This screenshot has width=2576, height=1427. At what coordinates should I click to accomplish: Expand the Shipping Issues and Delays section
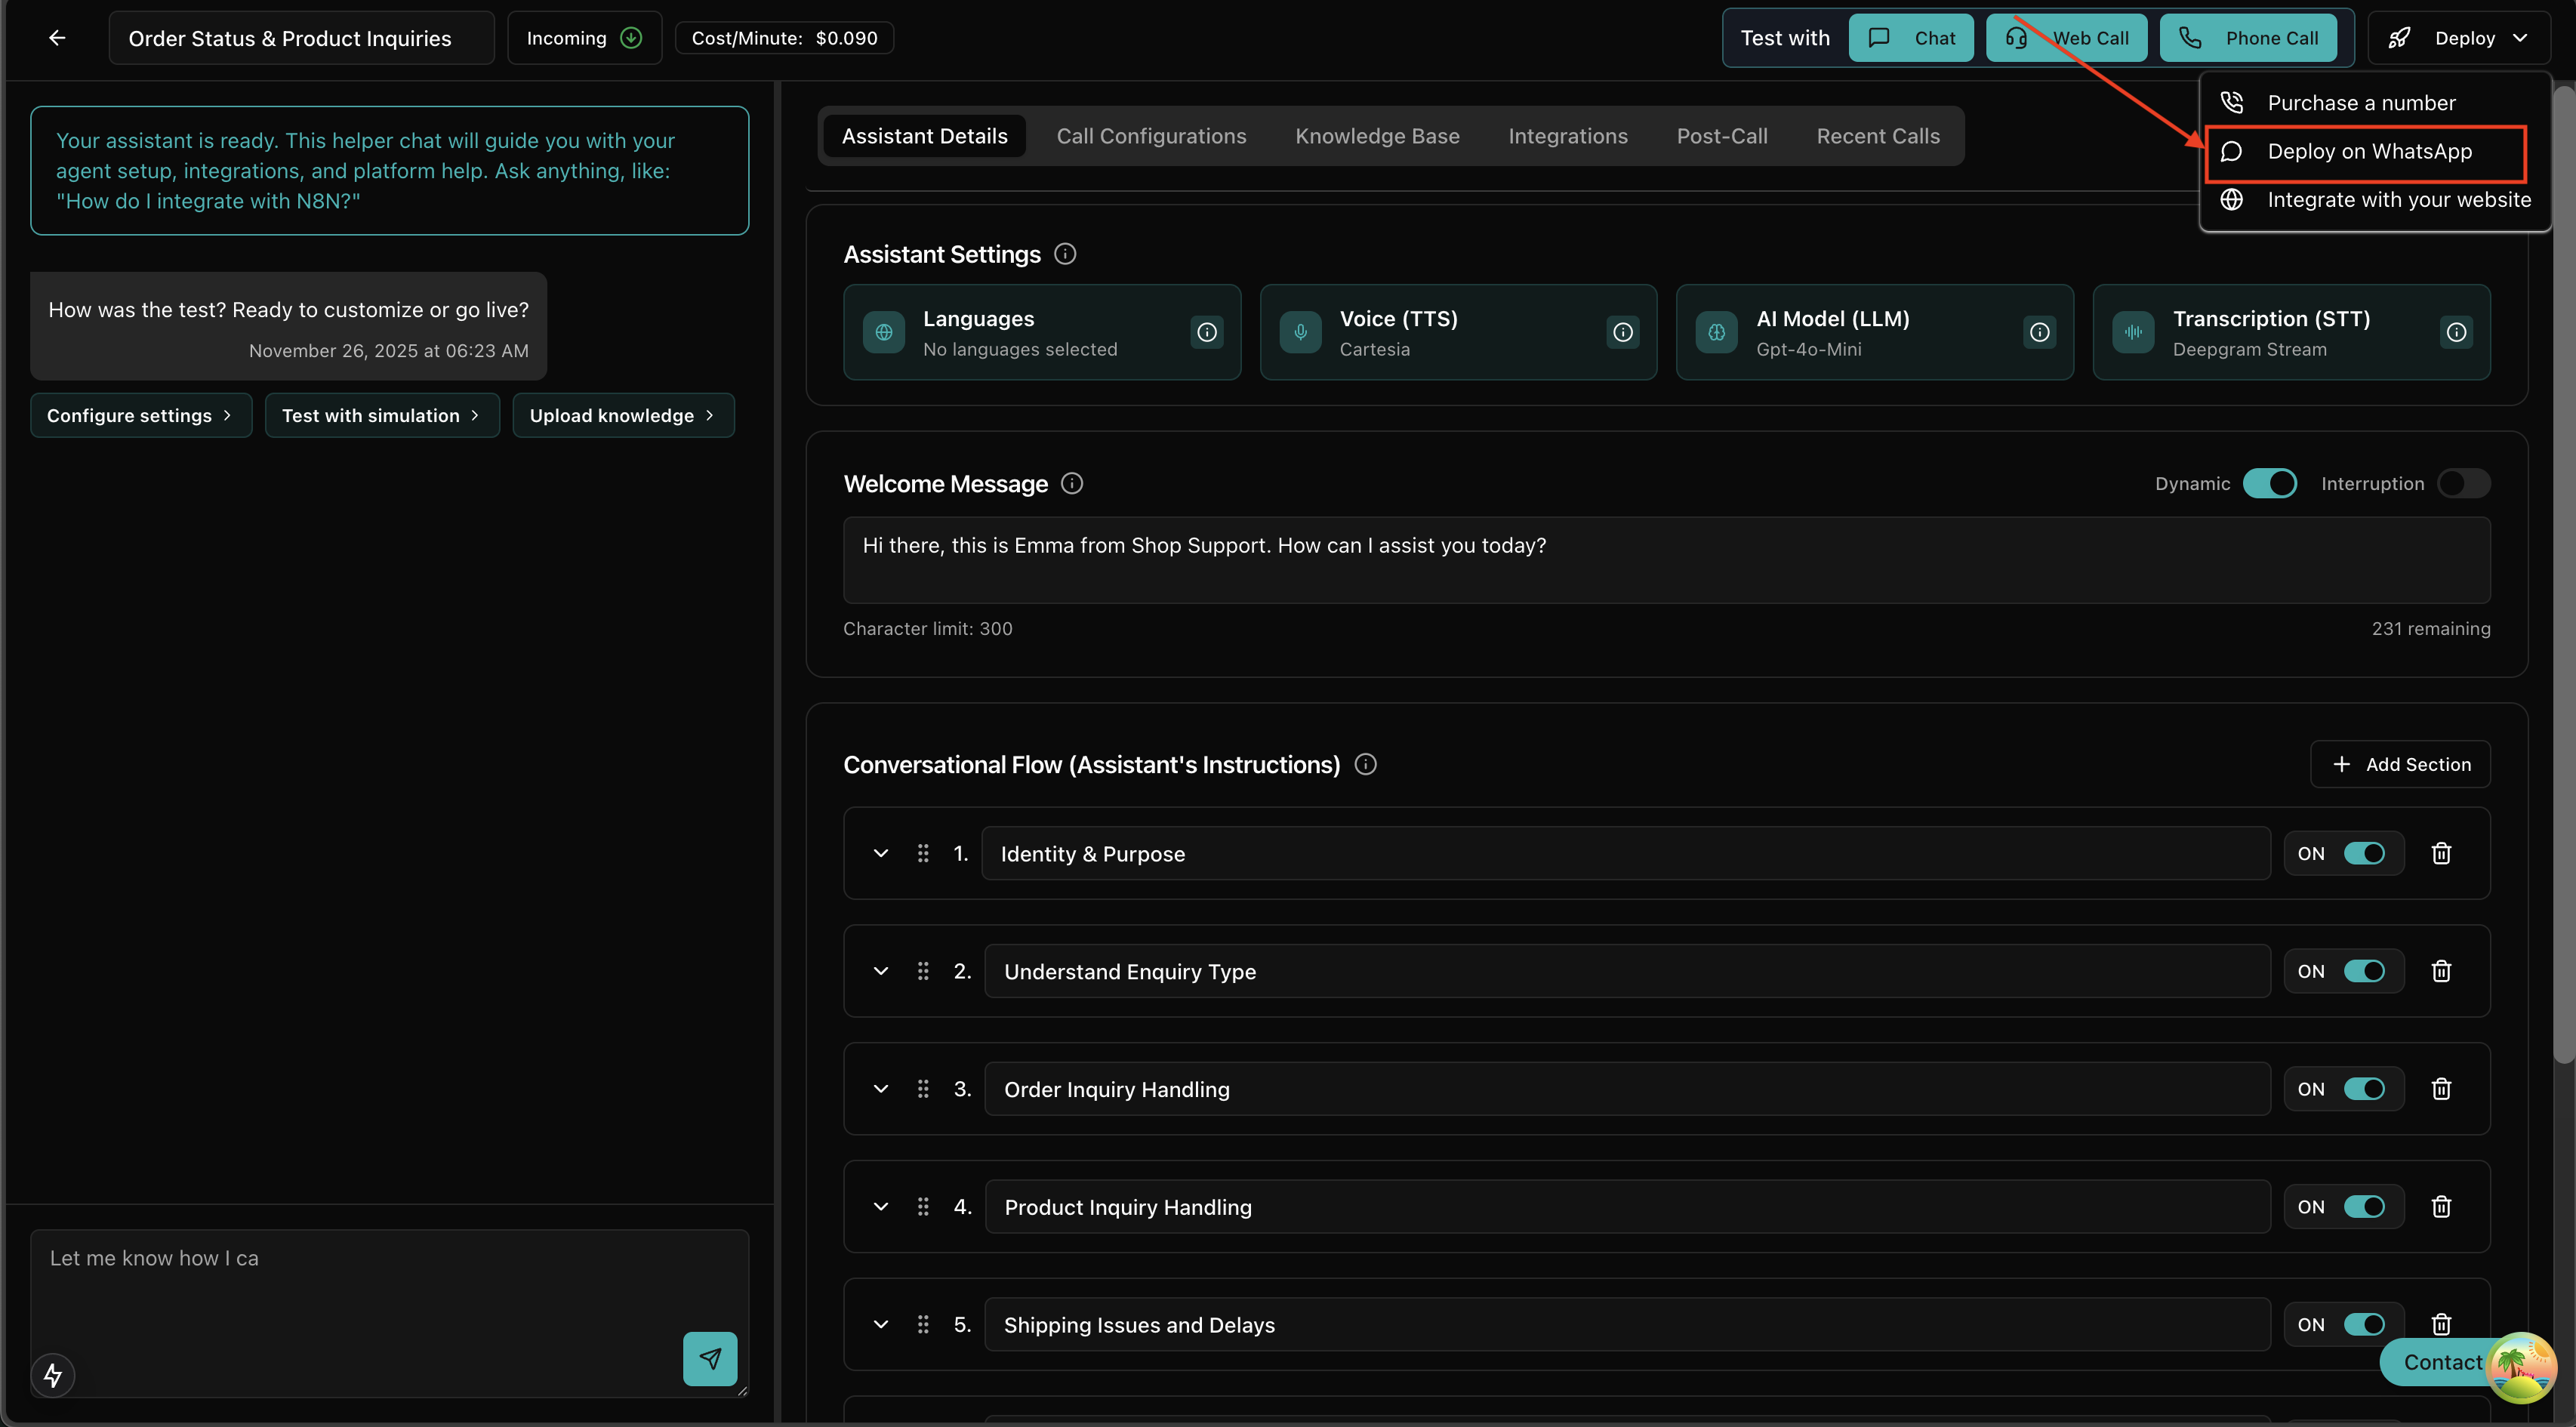pos(880,1324)
